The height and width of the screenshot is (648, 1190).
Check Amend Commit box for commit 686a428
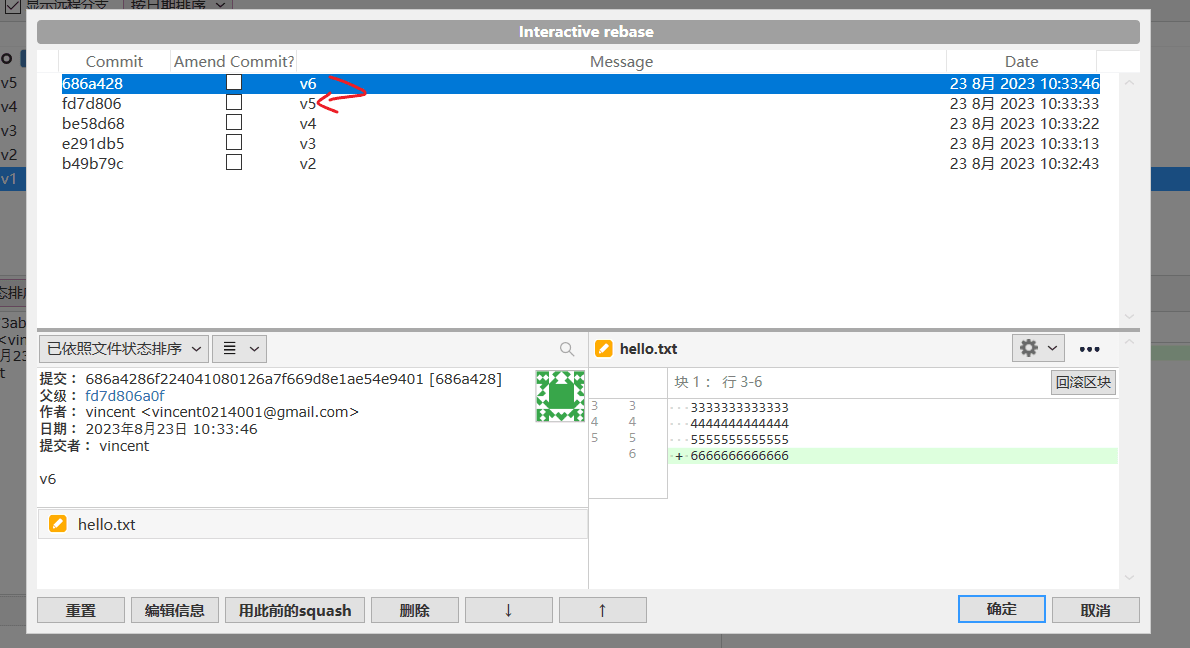click(x=234, y=83)
